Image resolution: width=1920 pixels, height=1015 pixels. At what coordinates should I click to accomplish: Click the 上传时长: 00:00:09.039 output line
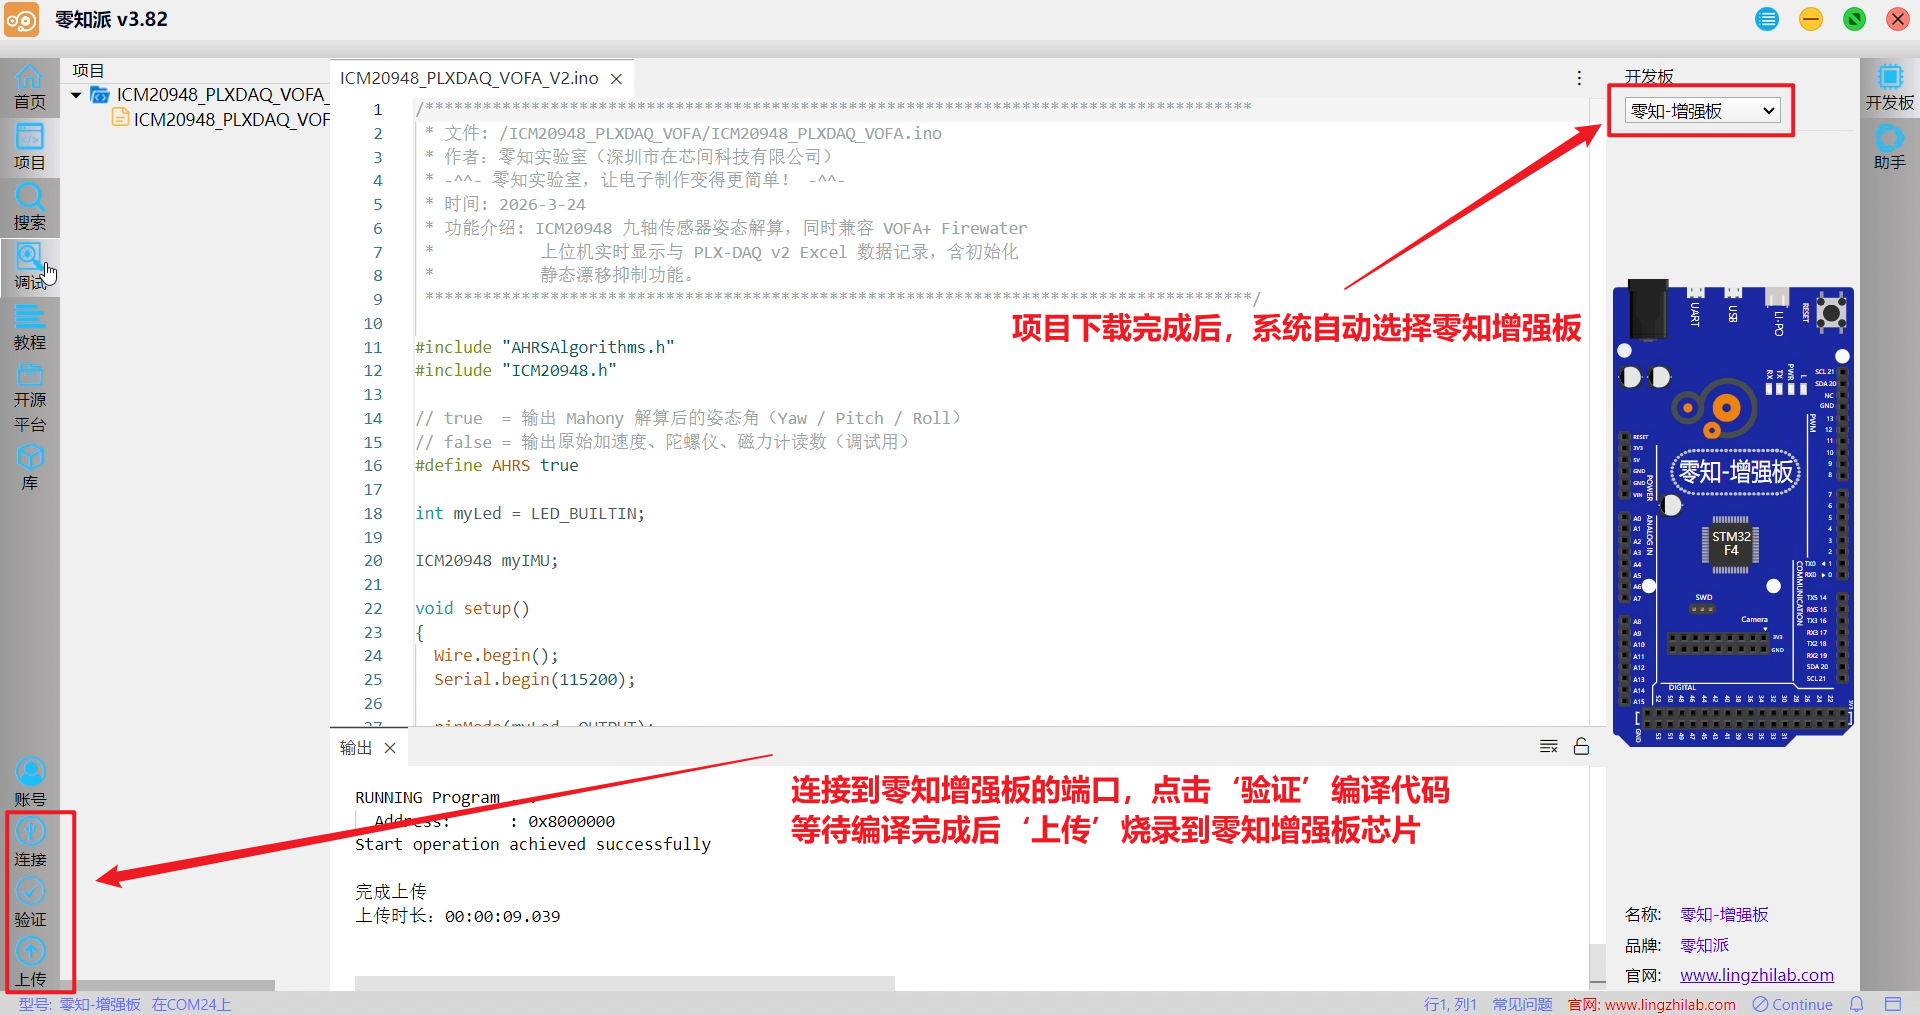(x=457, y=916)
